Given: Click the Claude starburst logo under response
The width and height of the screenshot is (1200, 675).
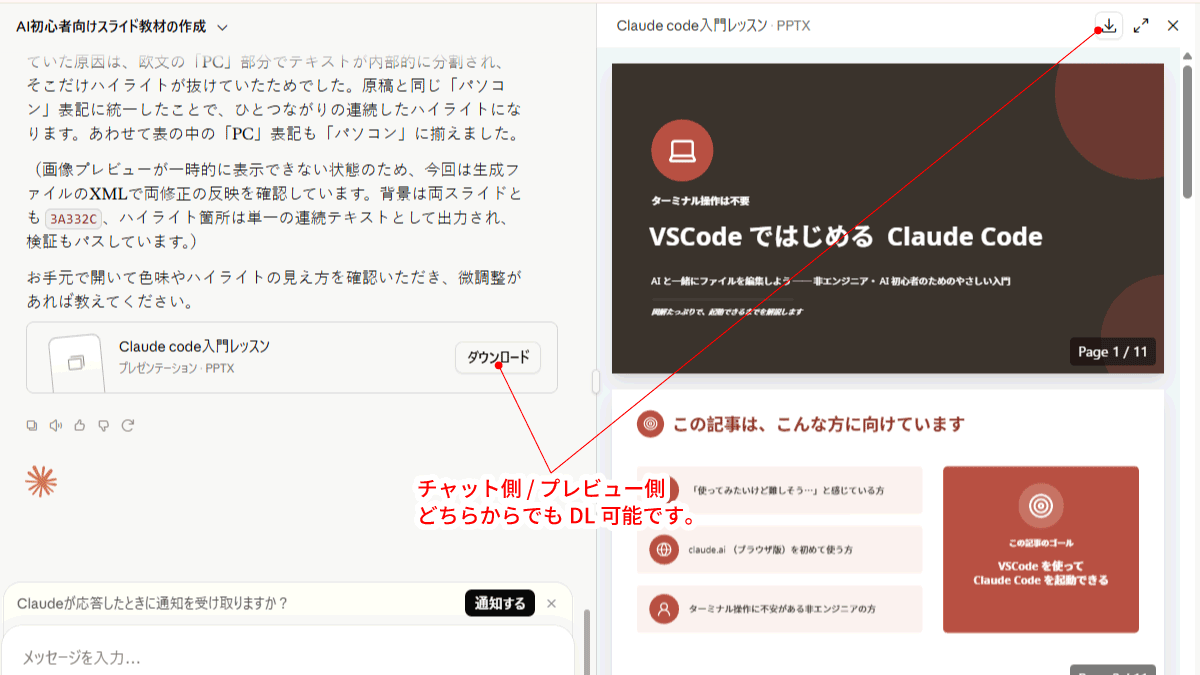Looking at the screenshot, I should point(41,481).
